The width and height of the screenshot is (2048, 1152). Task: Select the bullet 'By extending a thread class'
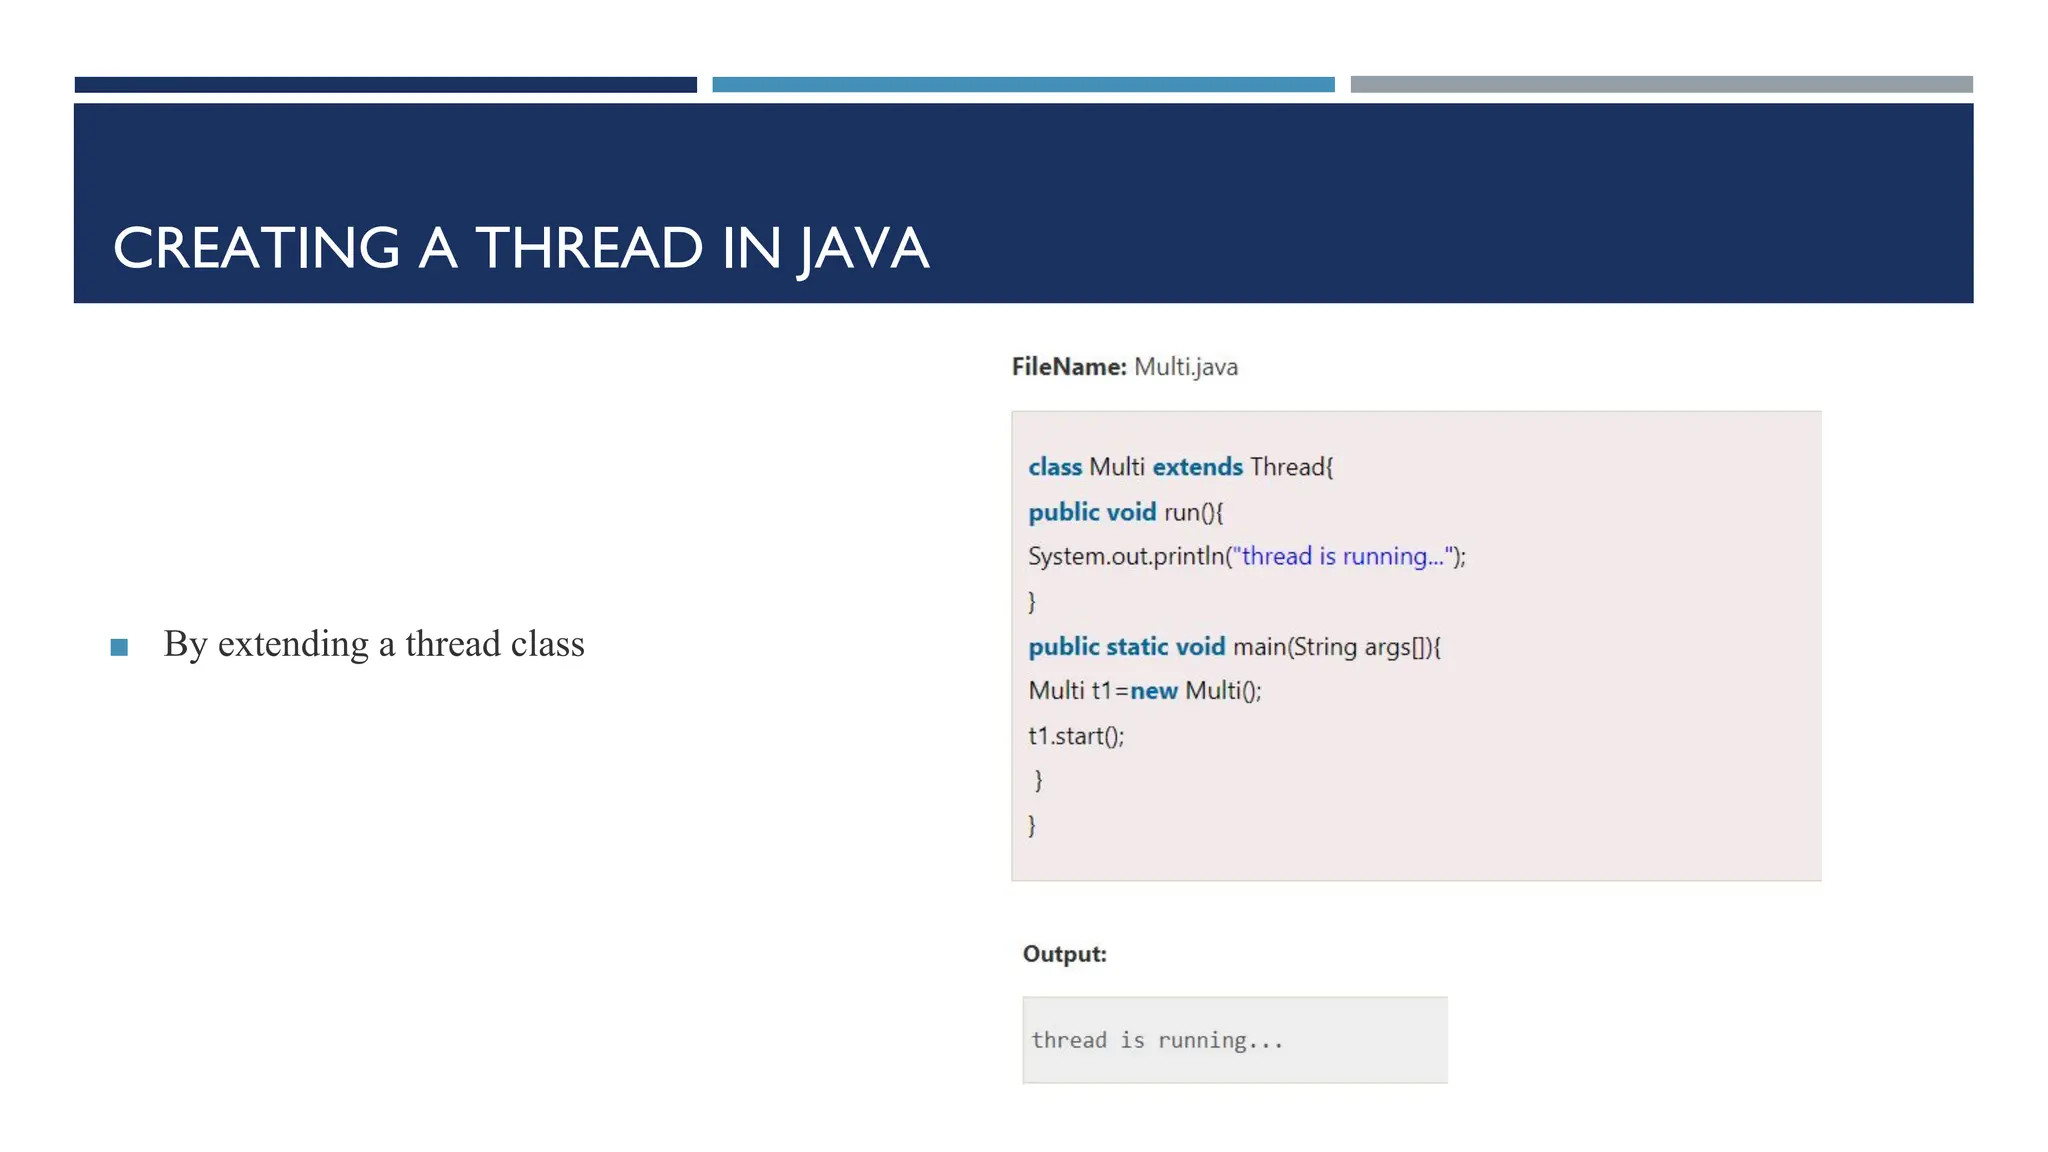pyautogui.click(x=374, y=644)
